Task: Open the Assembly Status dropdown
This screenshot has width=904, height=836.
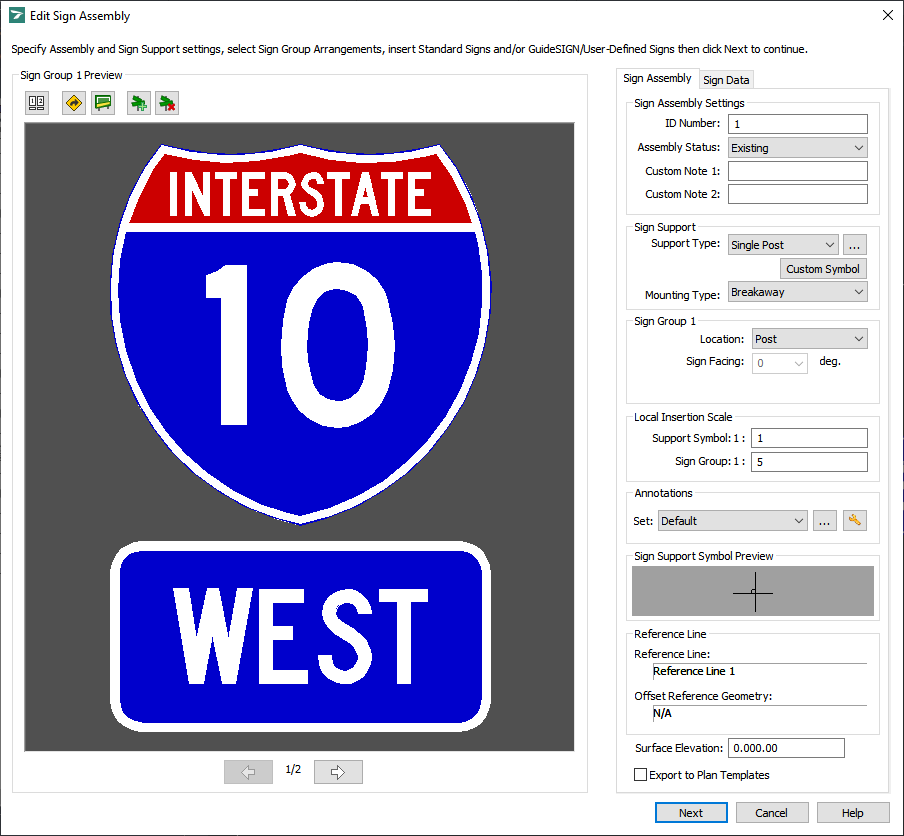Action: tap(797, 148)
